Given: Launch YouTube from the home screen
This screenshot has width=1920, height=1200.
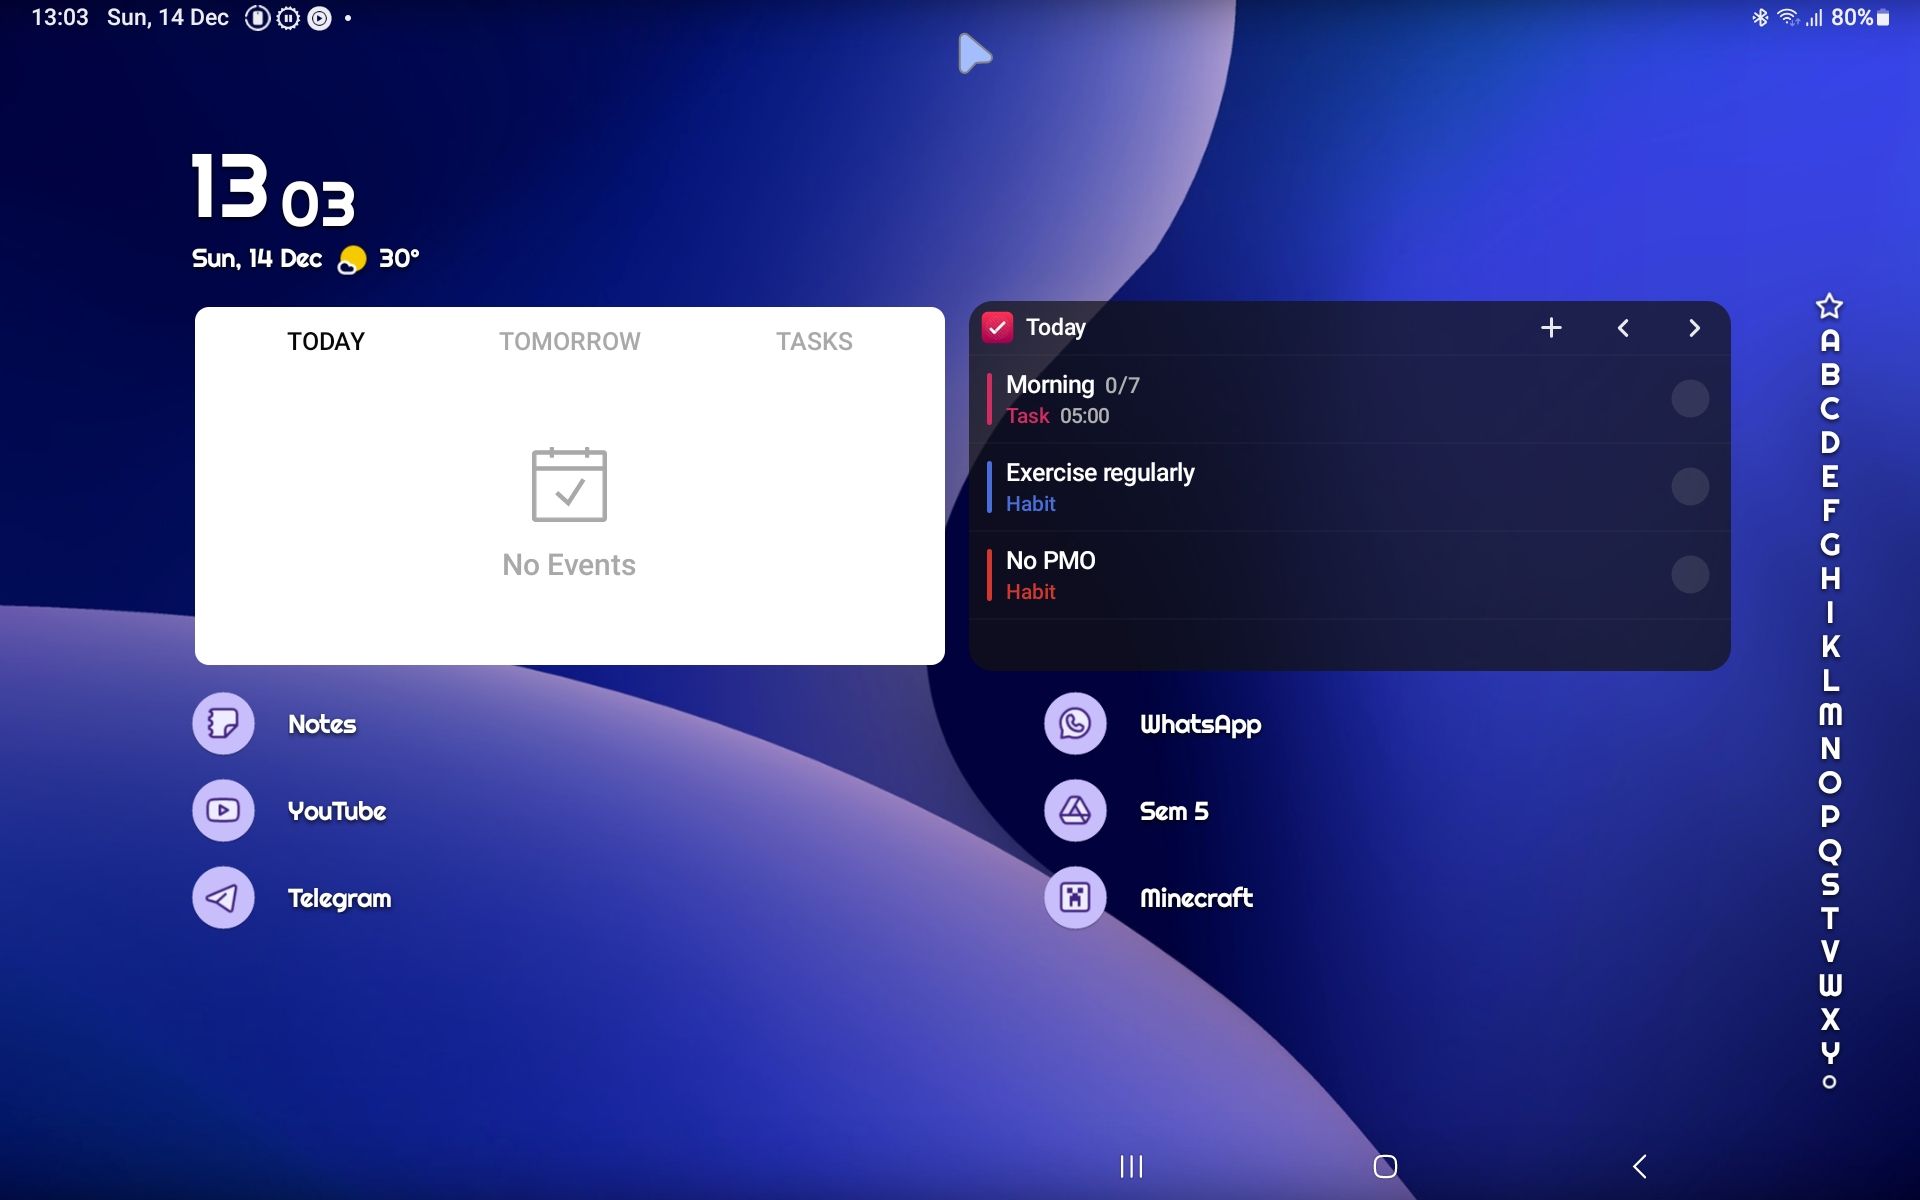Looking at the screenshot, I should pos(223,810).
